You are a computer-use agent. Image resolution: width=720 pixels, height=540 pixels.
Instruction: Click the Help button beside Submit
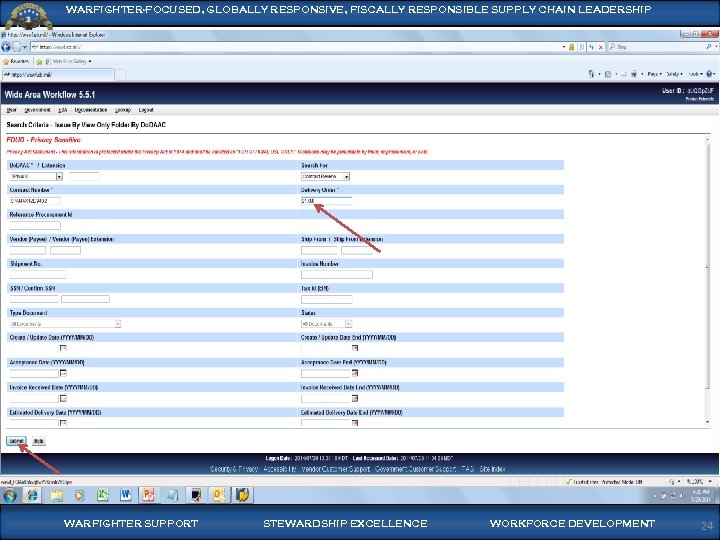point(39,441)
